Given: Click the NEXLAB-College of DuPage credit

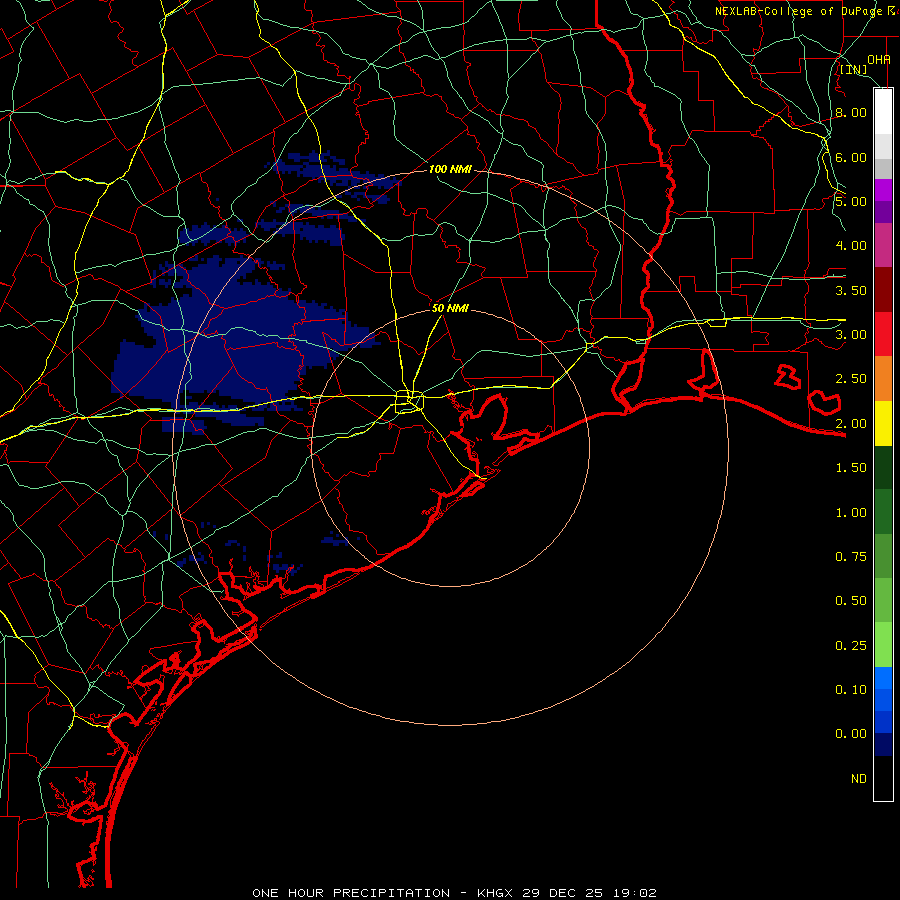Looking at the screenshot, I should (805, 11).
